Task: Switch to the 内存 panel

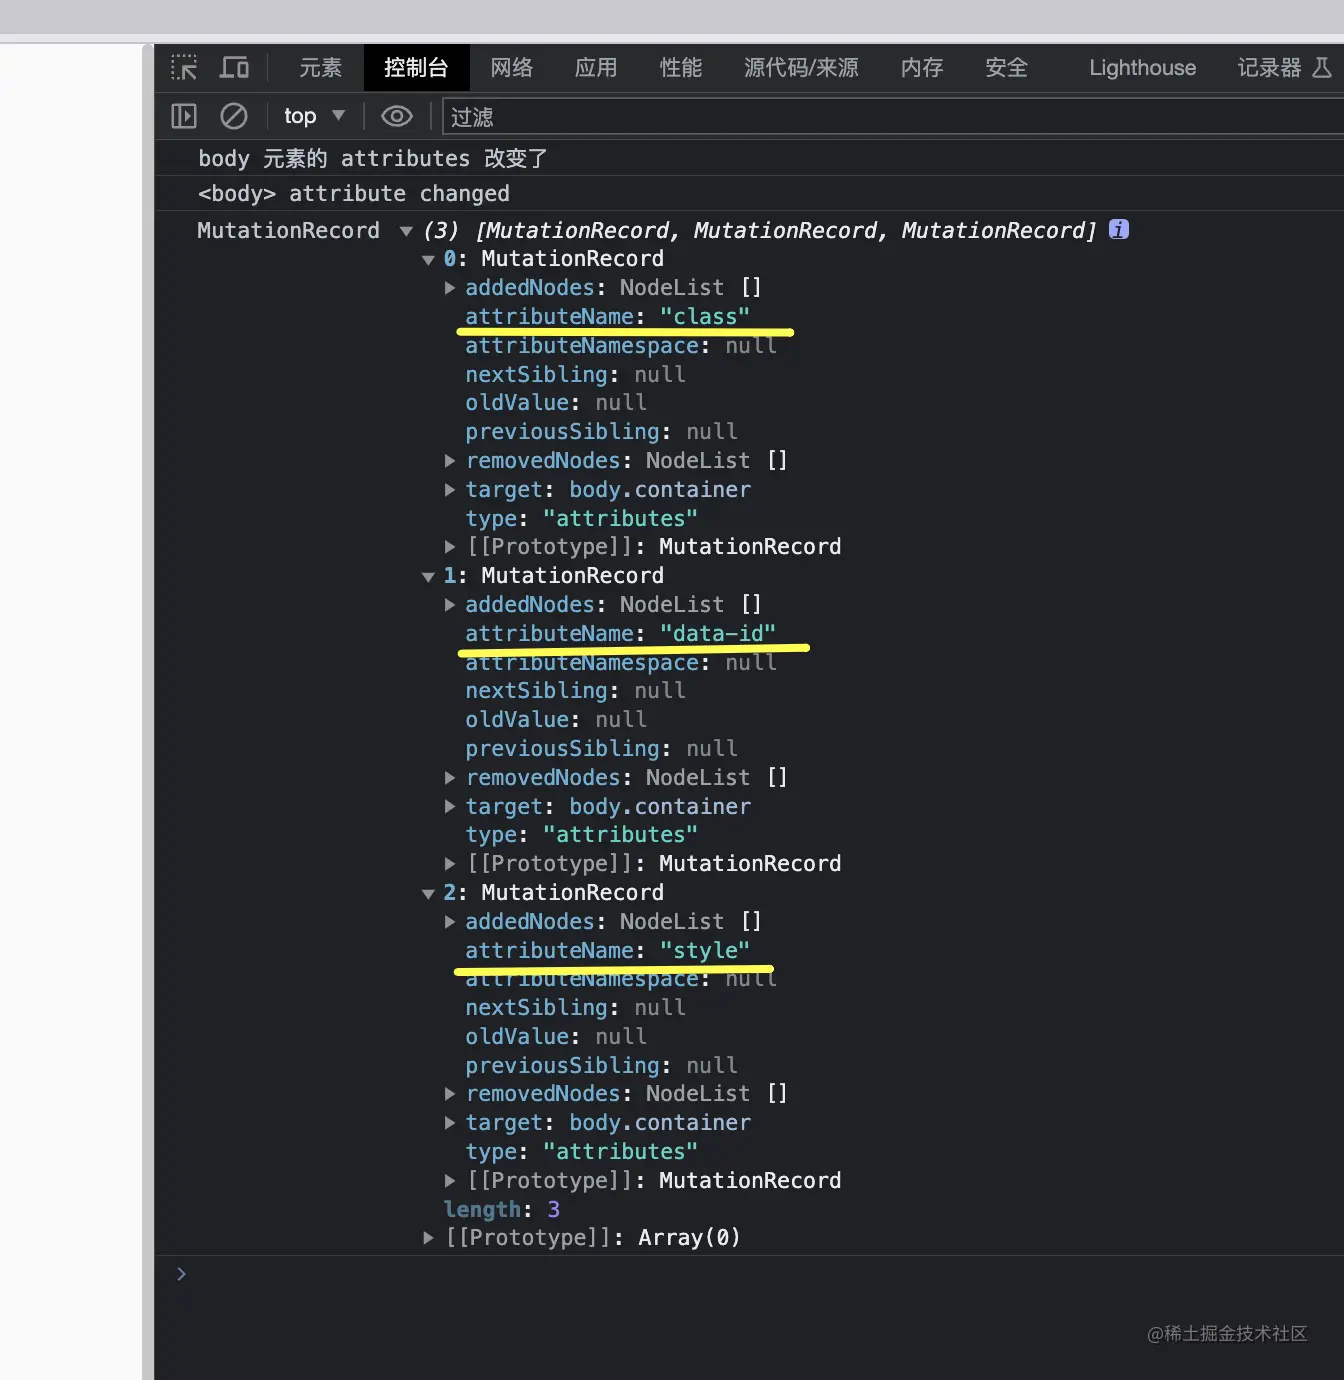Action: 920,67
